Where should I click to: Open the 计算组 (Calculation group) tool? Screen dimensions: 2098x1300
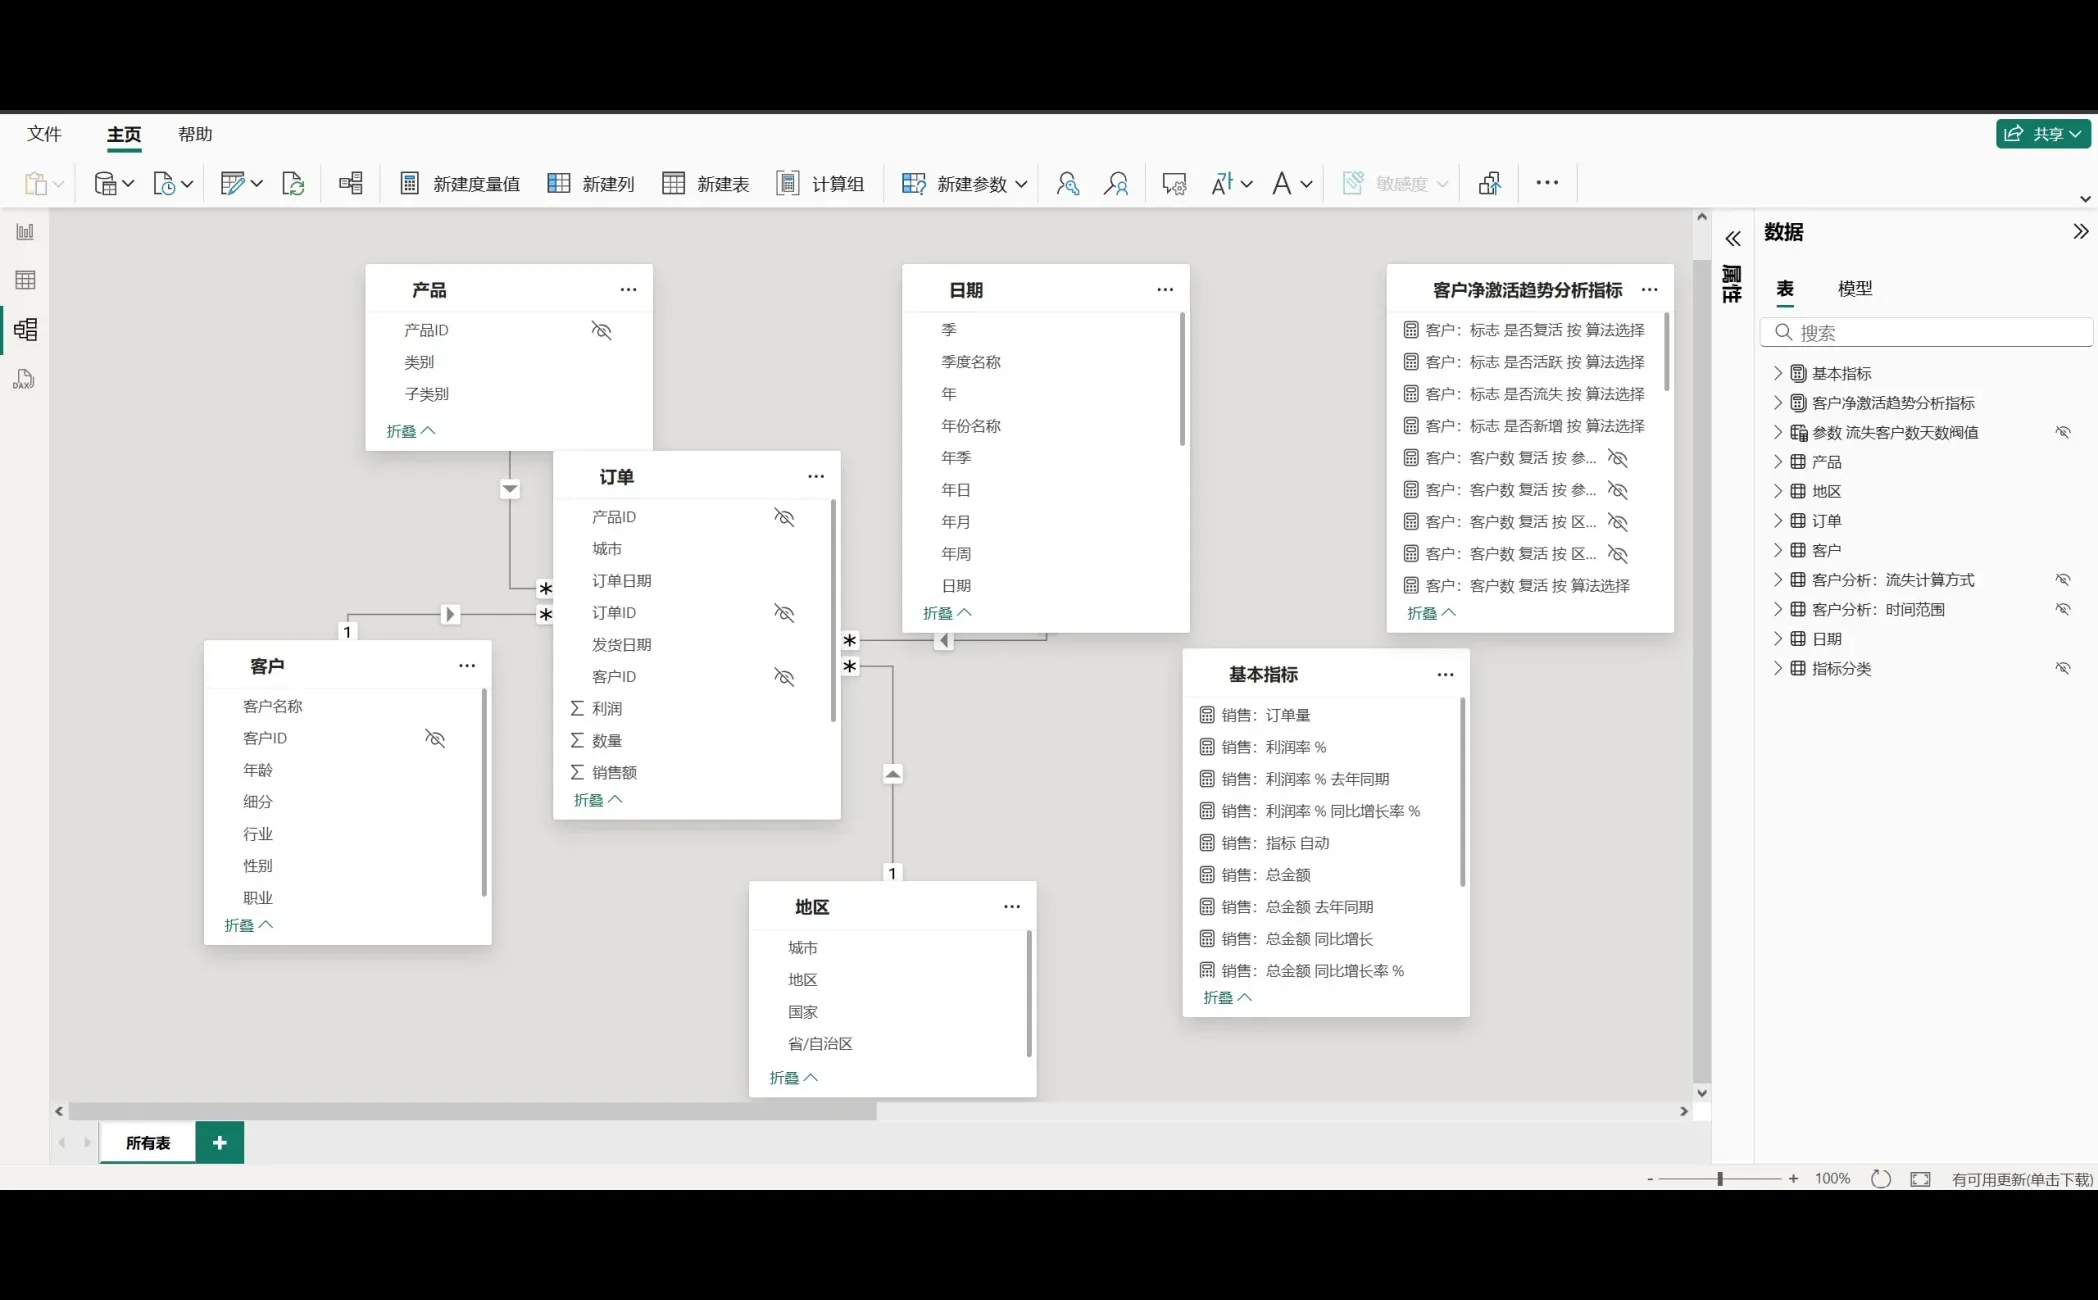click(820, 184)
